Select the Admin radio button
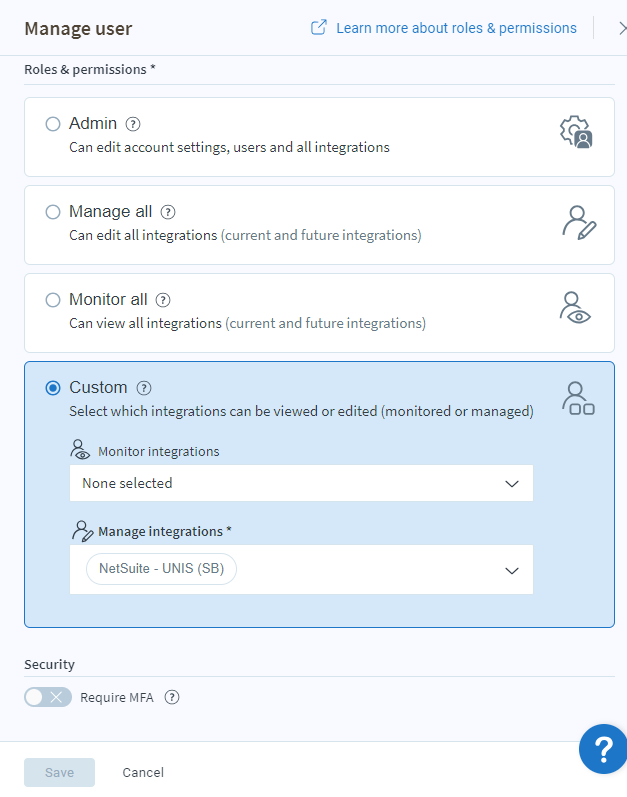627x797 pixels. (x=53, y=124)
